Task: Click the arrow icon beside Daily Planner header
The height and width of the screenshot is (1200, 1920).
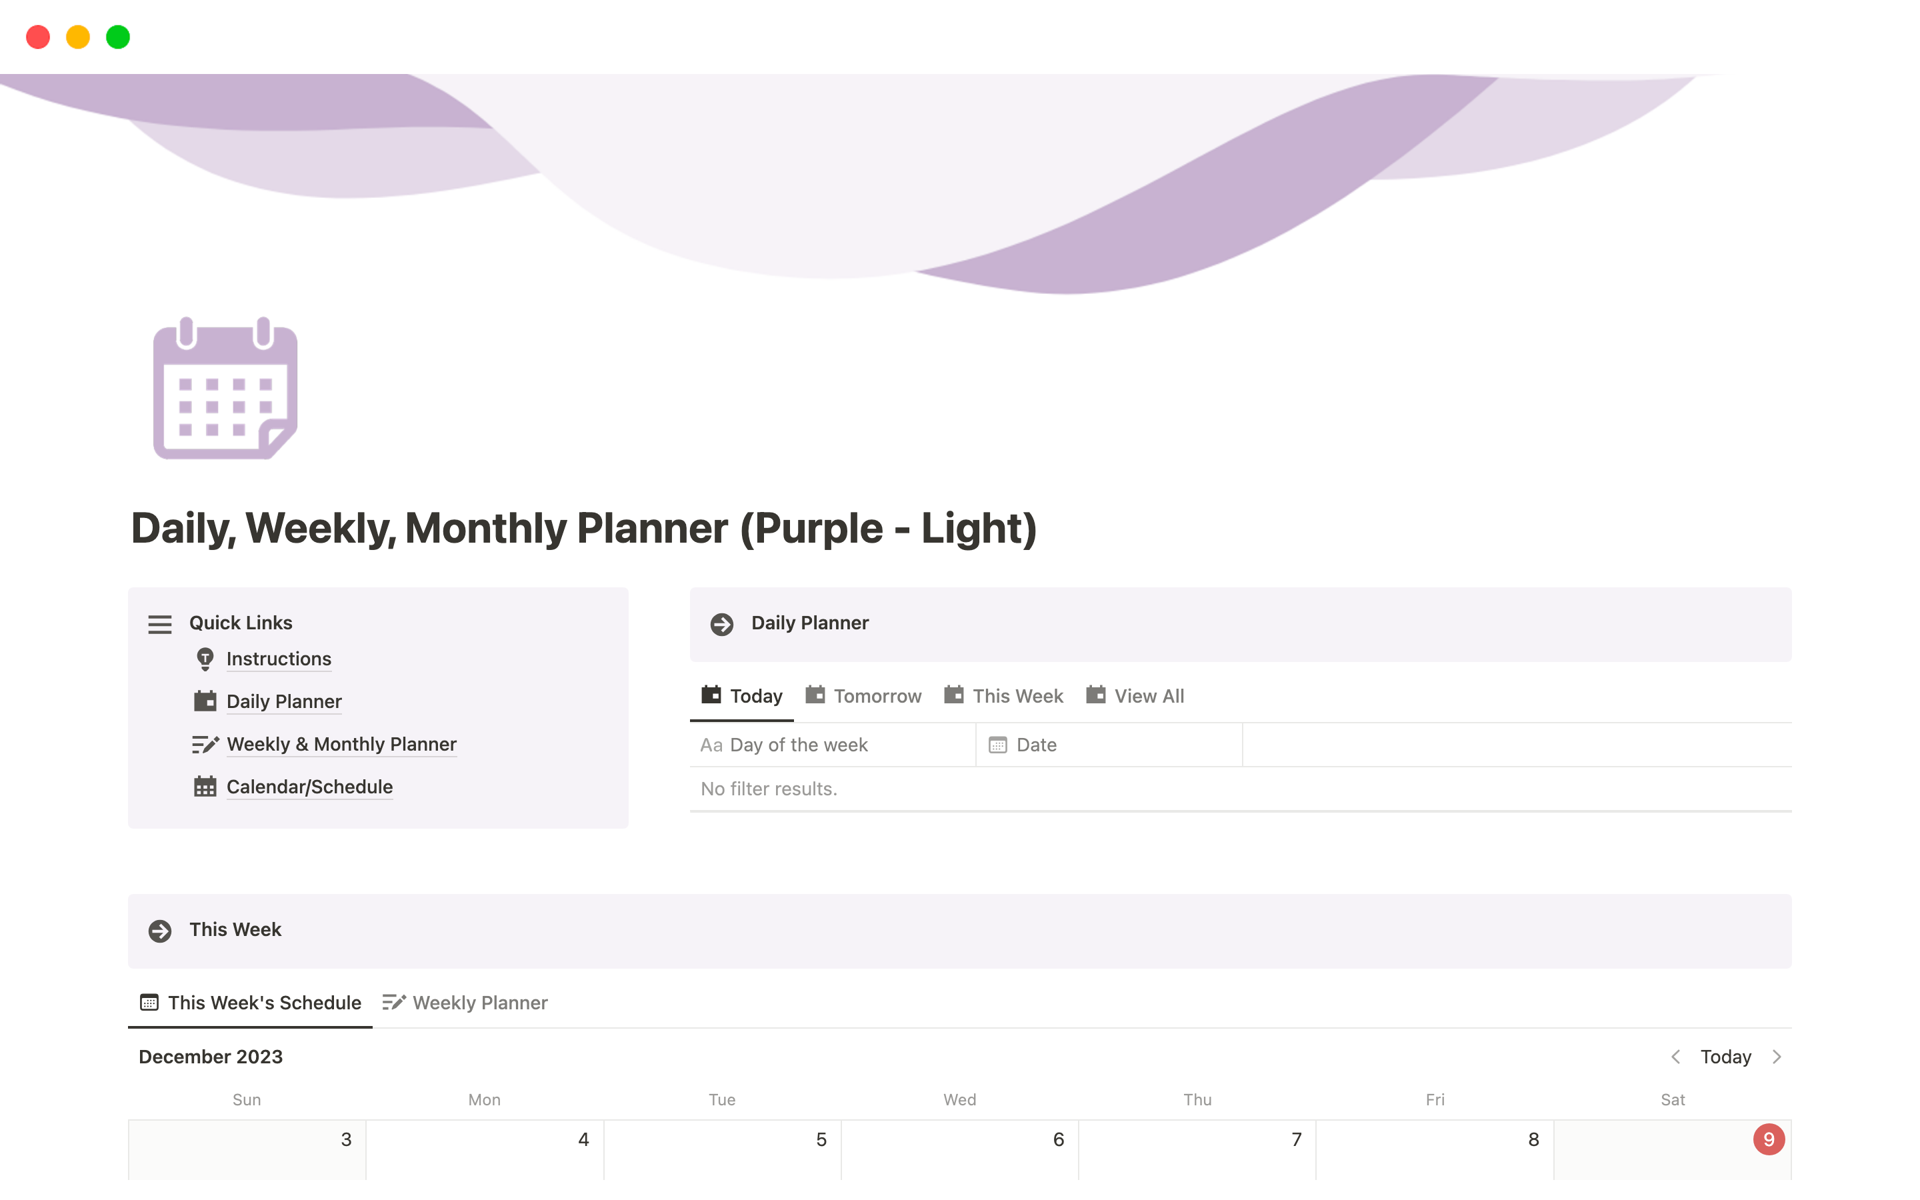Action: click(x=722, y=624)
